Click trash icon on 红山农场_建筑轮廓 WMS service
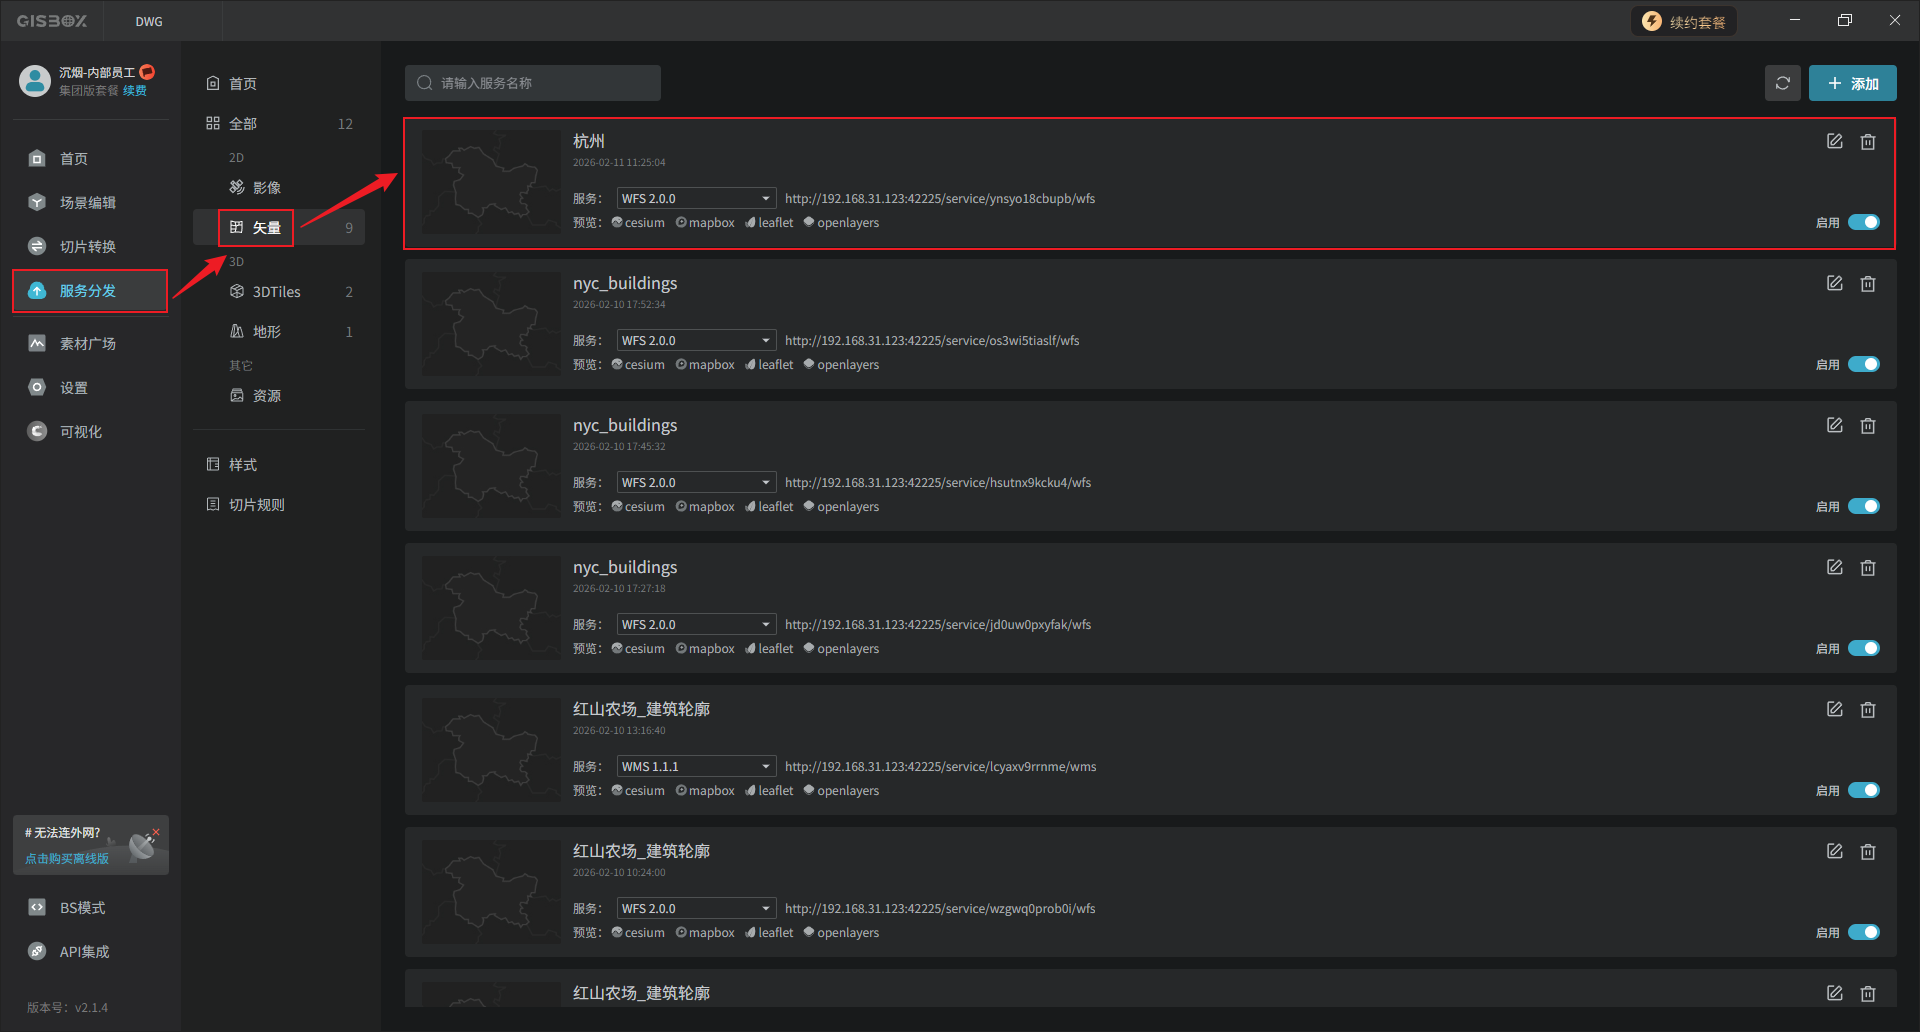Image resolution: width=1920 pixels, height=1032 pixels. point(1867,710)
